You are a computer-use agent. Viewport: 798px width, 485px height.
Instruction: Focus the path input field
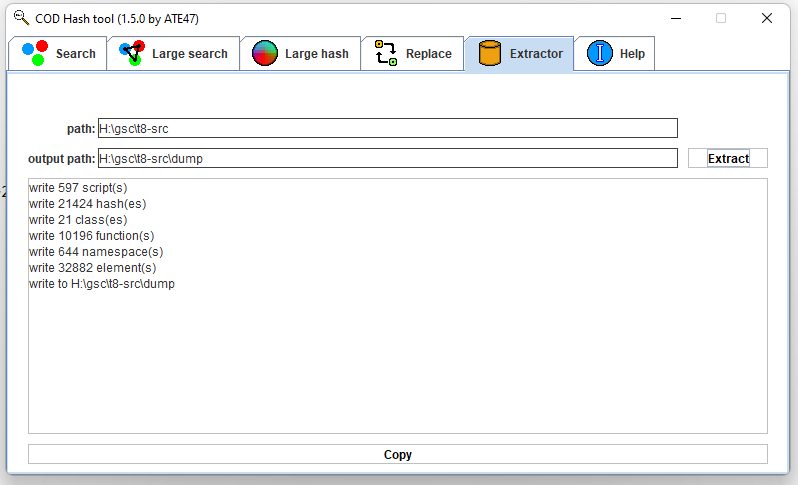point(388,128)
